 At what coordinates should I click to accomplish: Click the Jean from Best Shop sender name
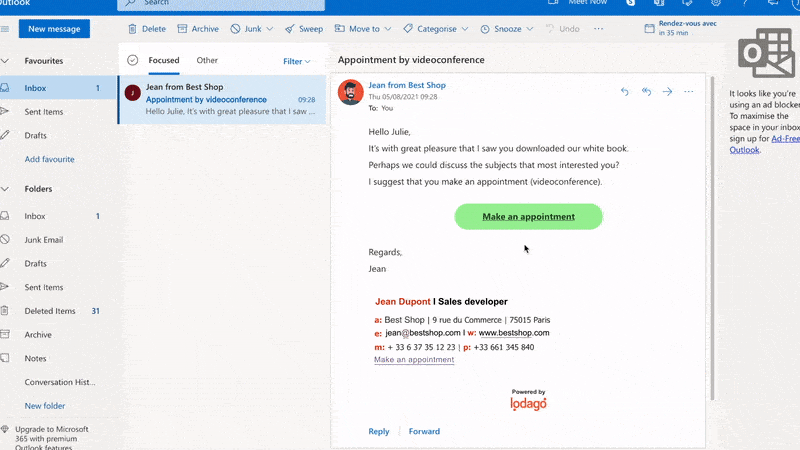(x=407, y=85)
